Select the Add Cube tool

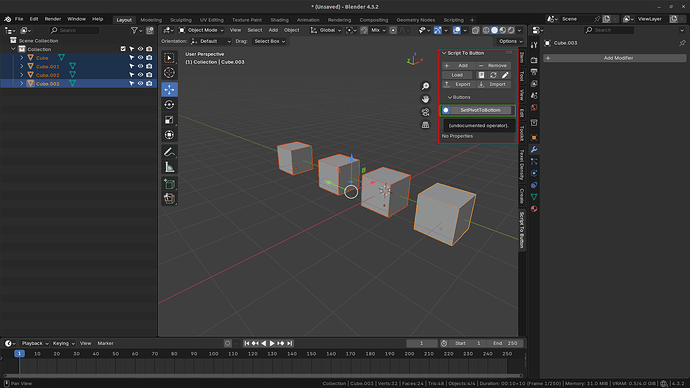tap(169, 184)
